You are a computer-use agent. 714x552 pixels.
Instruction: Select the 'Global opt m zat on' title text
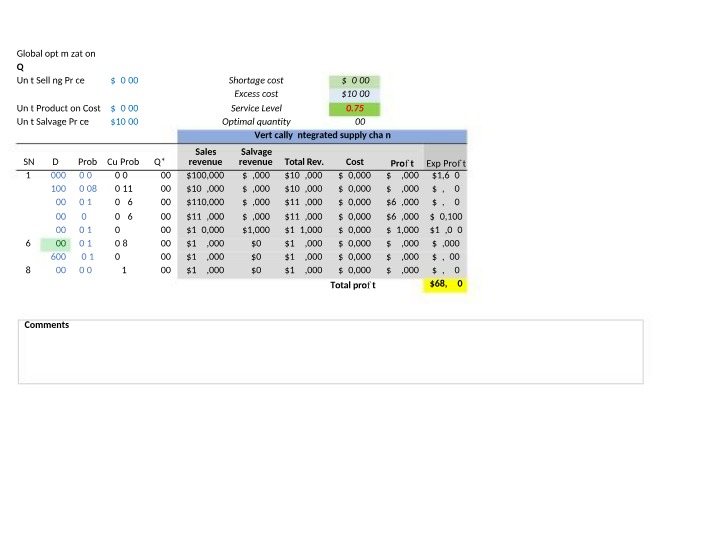coord(56,54)
